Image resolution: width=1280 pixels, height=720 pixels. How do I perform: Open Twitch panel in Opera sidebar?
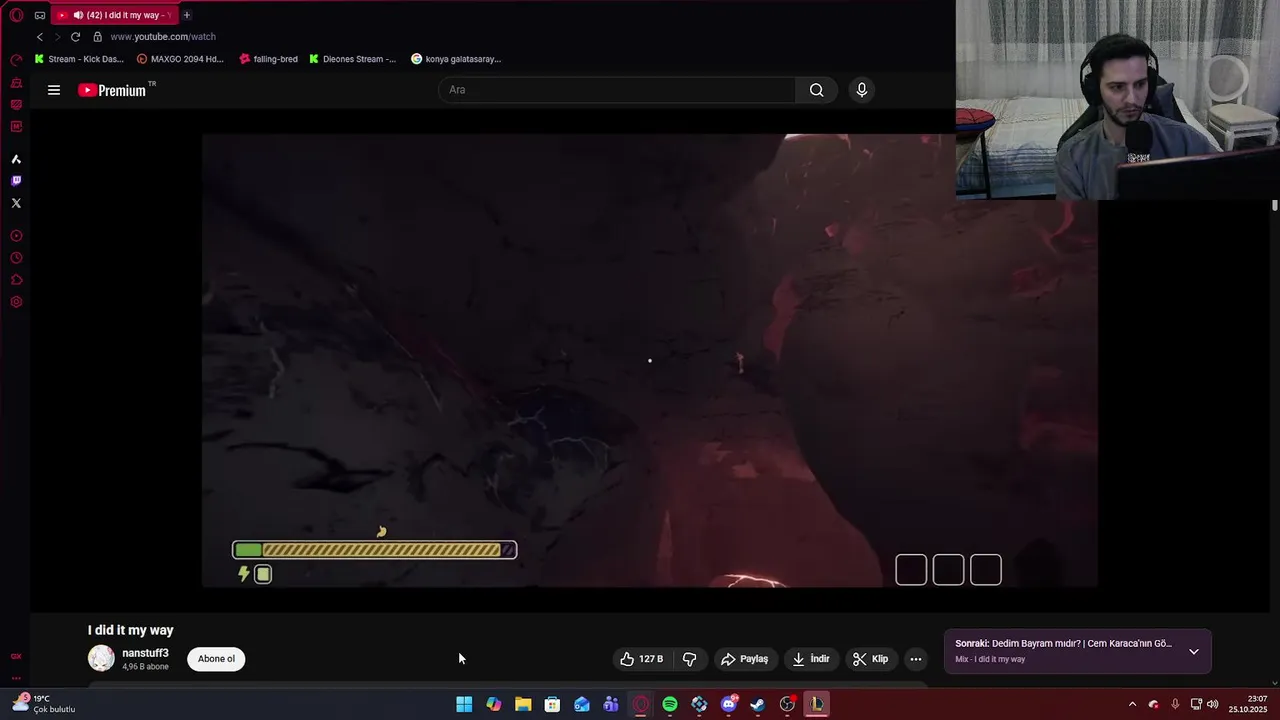click(x=16, y=181)
